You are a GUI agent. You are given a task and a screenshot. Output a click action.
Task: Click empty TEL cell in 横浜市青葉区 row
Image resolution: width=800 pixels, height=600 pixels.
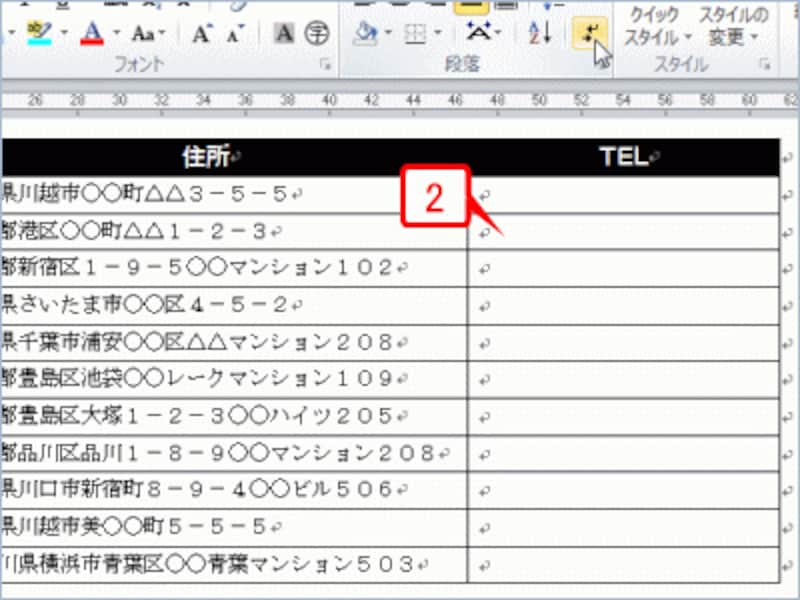(623, 564)
